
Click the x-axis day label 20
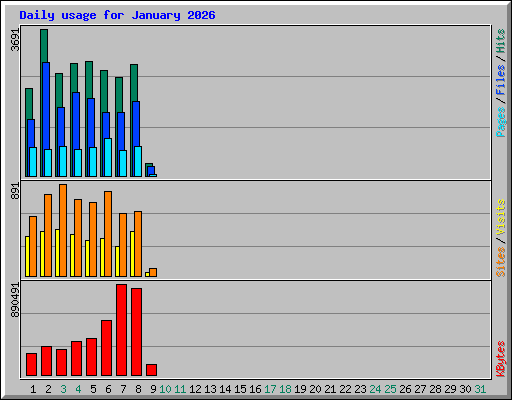click(315, 389)
